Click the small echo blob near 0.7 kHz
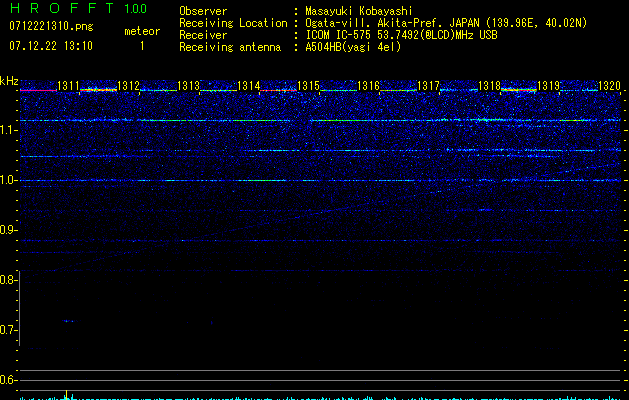The image size is (629, 400). point(69,321)
